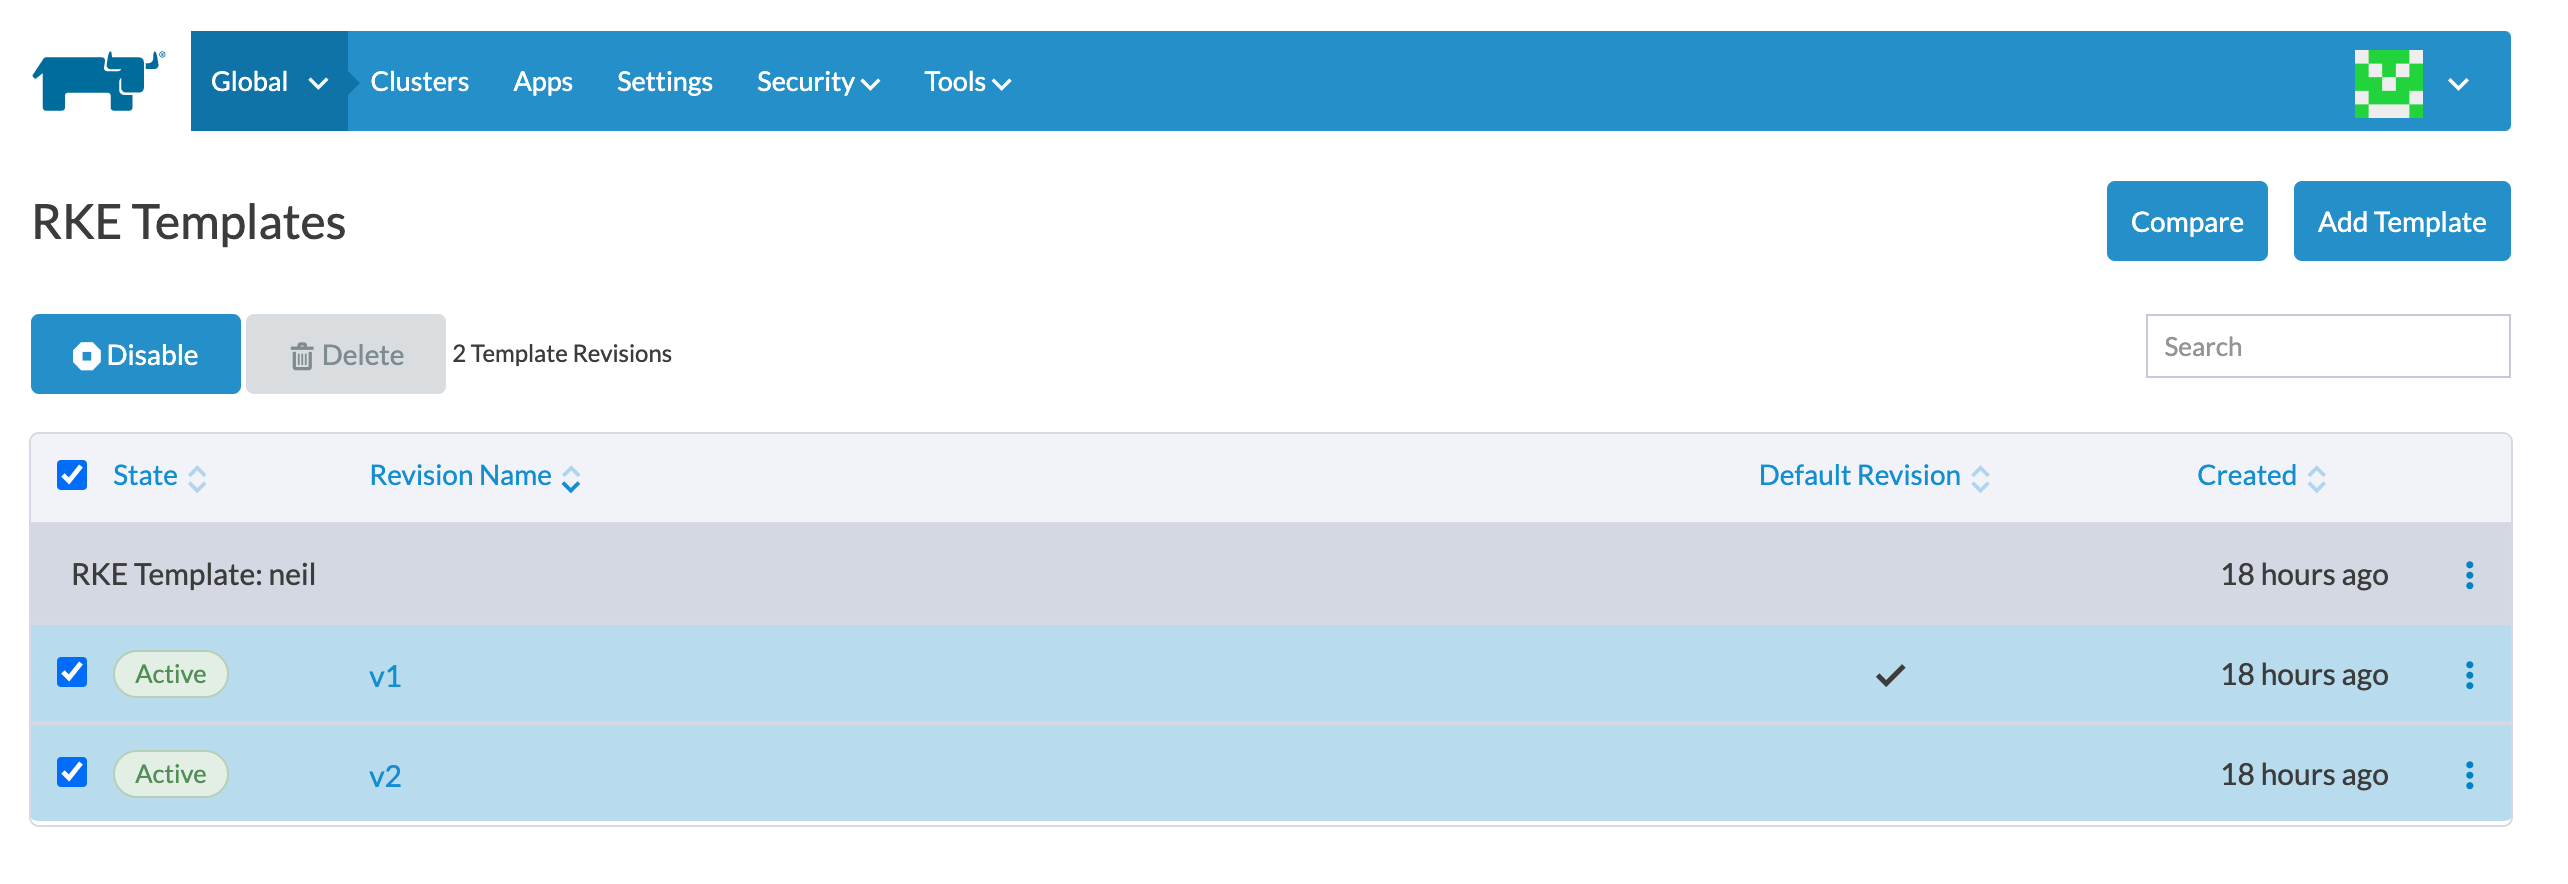Click the Revision Name column header
Image resolution: width=2568 pixels, height=884 pixels.
point(461,475)
